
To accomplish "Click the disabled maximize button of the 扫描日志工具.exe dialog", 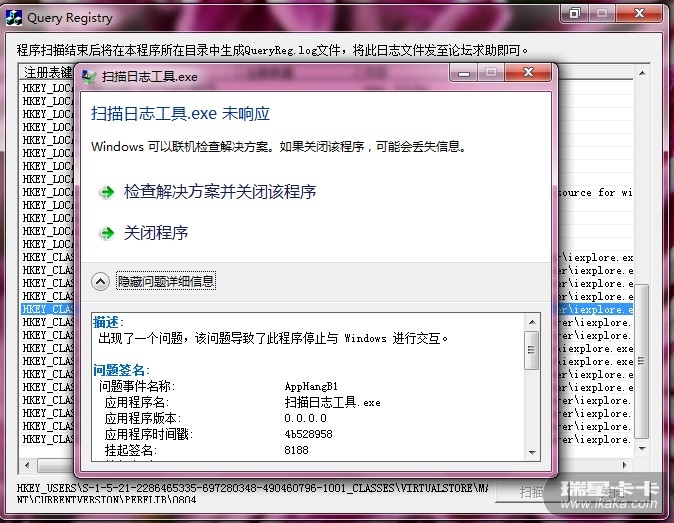I will point(491,72).
